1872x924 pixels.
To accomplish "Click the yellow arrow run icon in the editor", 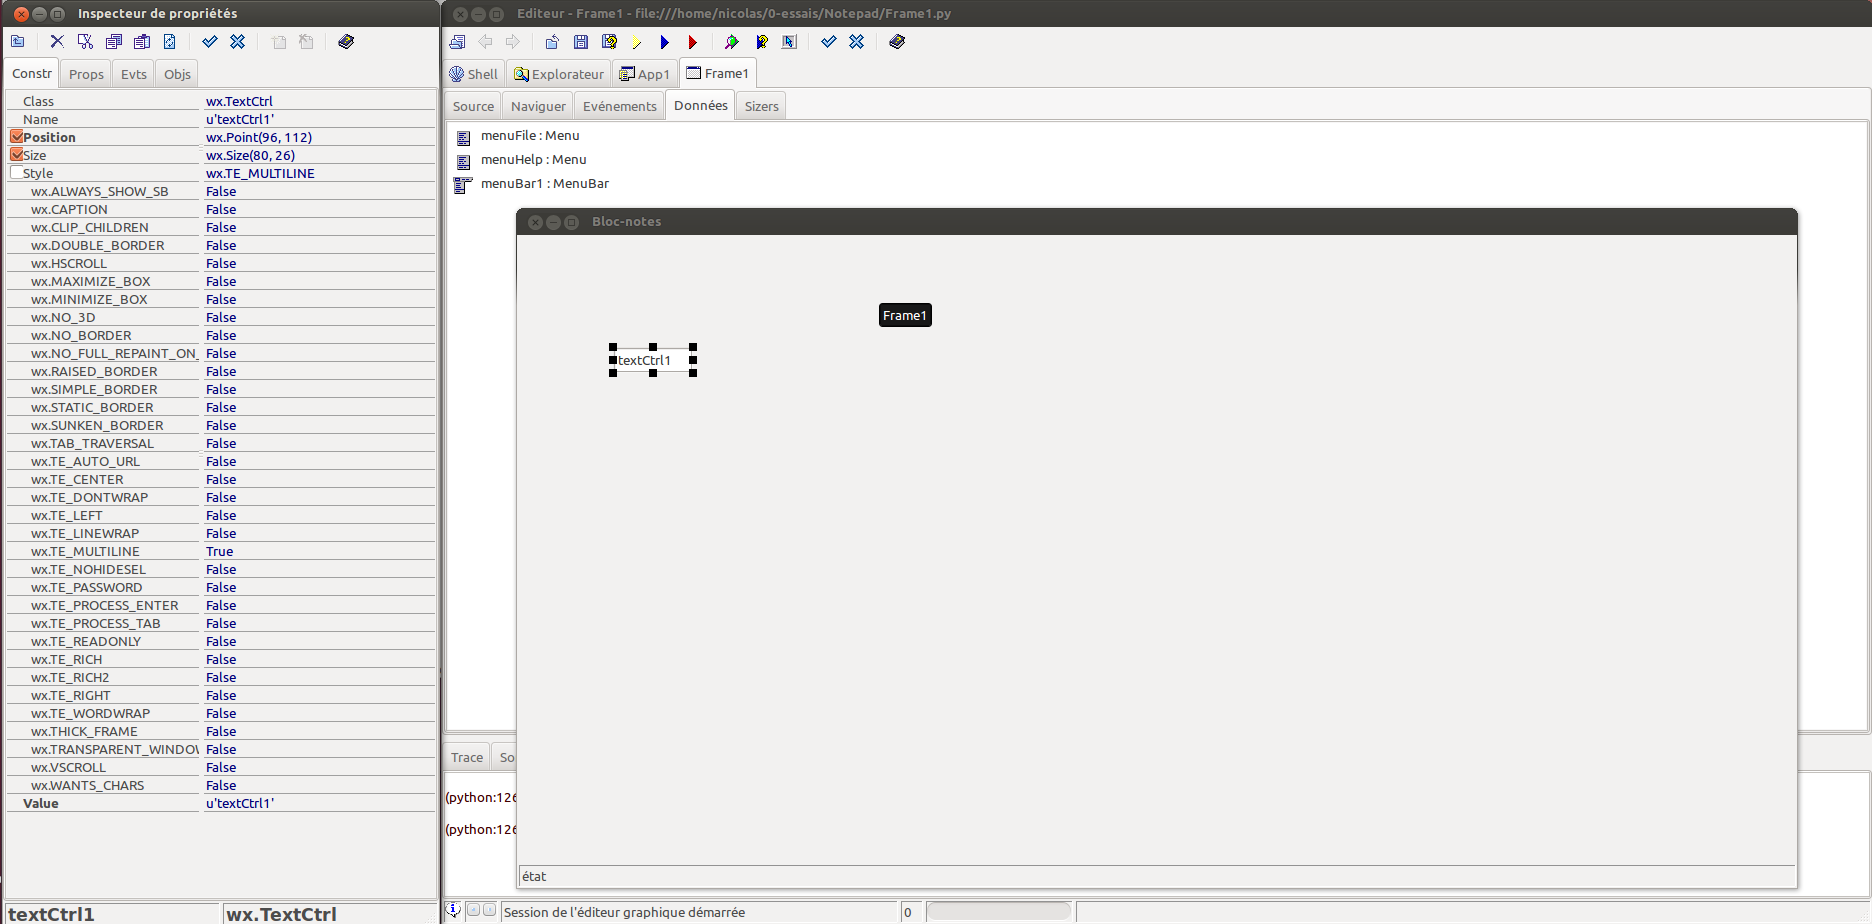I will tap(637, 42).
